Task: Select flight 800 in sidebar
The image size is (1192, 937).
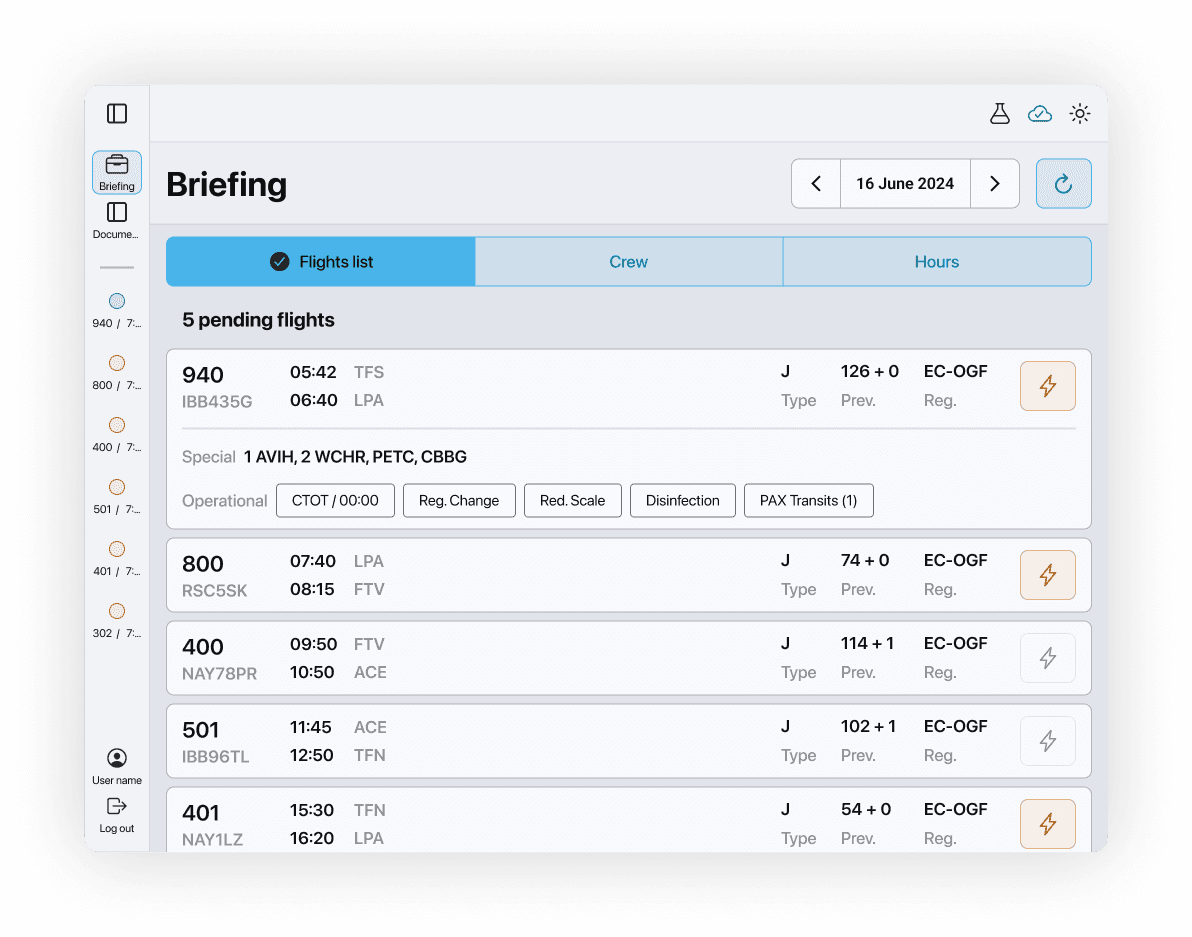Action: 116,373
